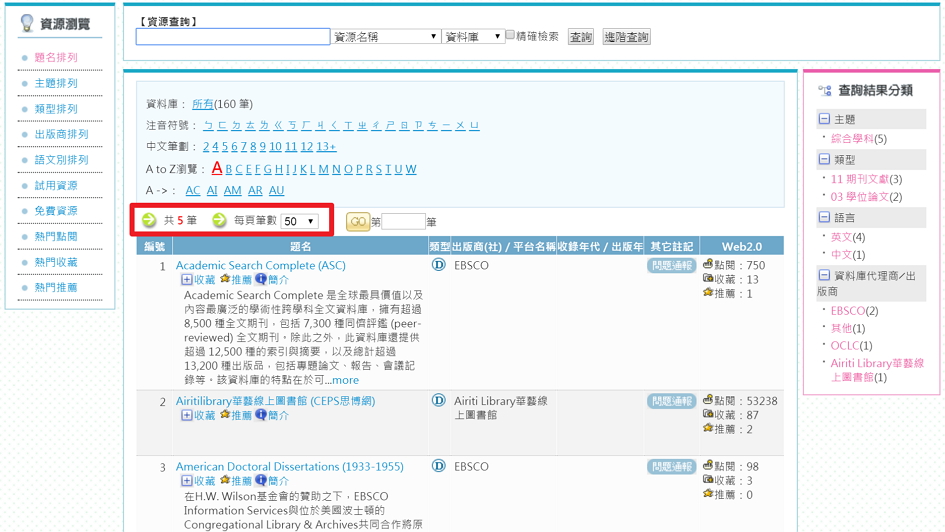Click 推薦 1 star in Web2.0 column

(x=708, y=293)
